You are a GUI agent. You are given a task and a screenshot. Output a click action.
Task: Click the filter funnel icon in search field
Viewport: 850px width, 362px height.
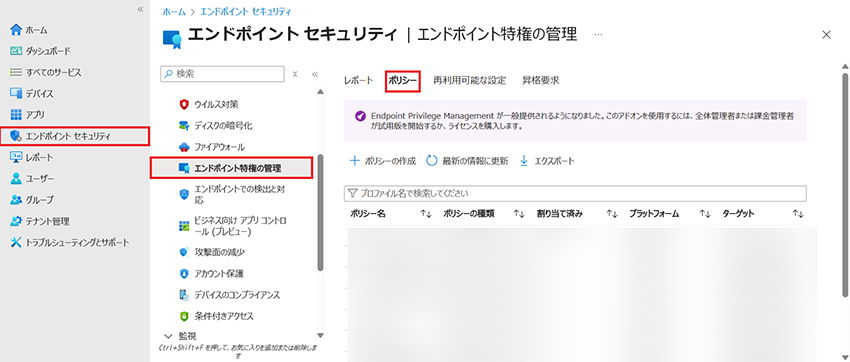[x=352, y=193]
